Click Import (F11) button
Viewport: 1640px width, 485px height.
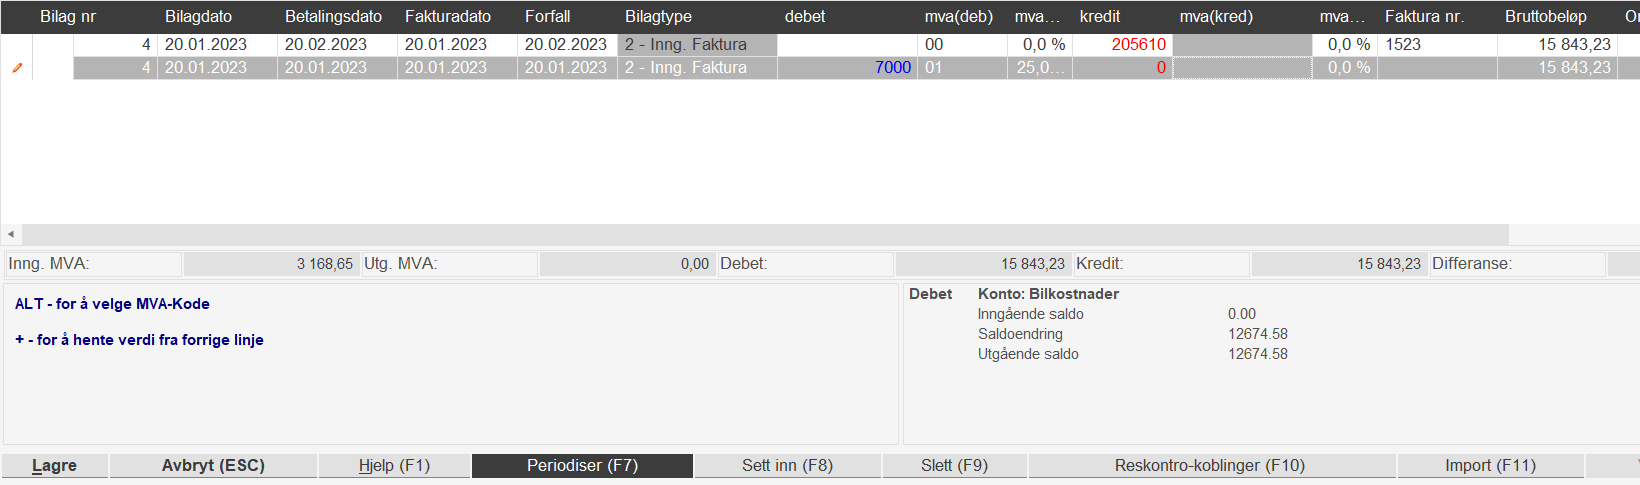1490,466
